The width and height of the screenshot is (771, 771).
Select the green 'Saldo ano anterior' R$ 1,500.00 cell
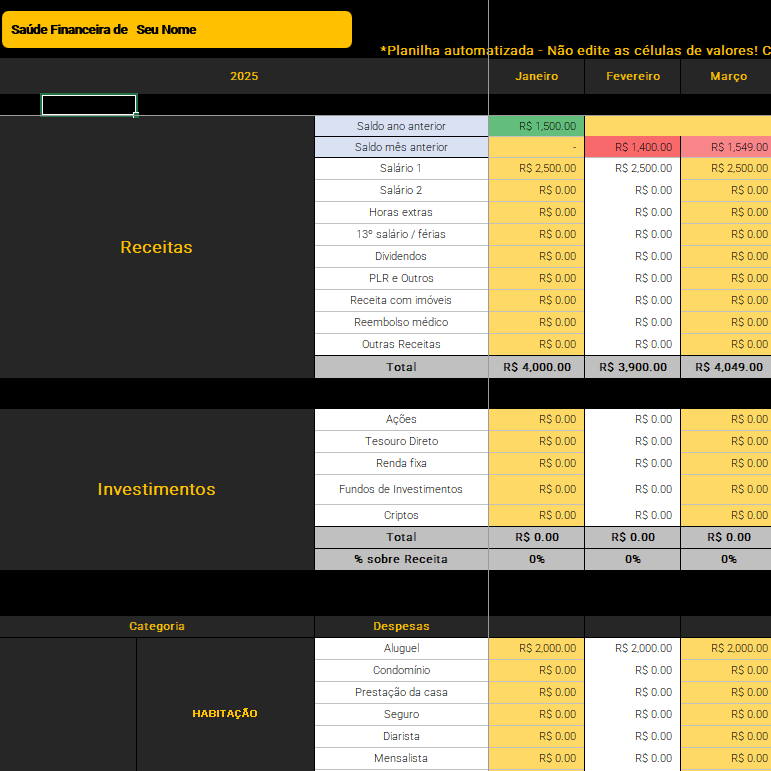(x=536, y=126)
